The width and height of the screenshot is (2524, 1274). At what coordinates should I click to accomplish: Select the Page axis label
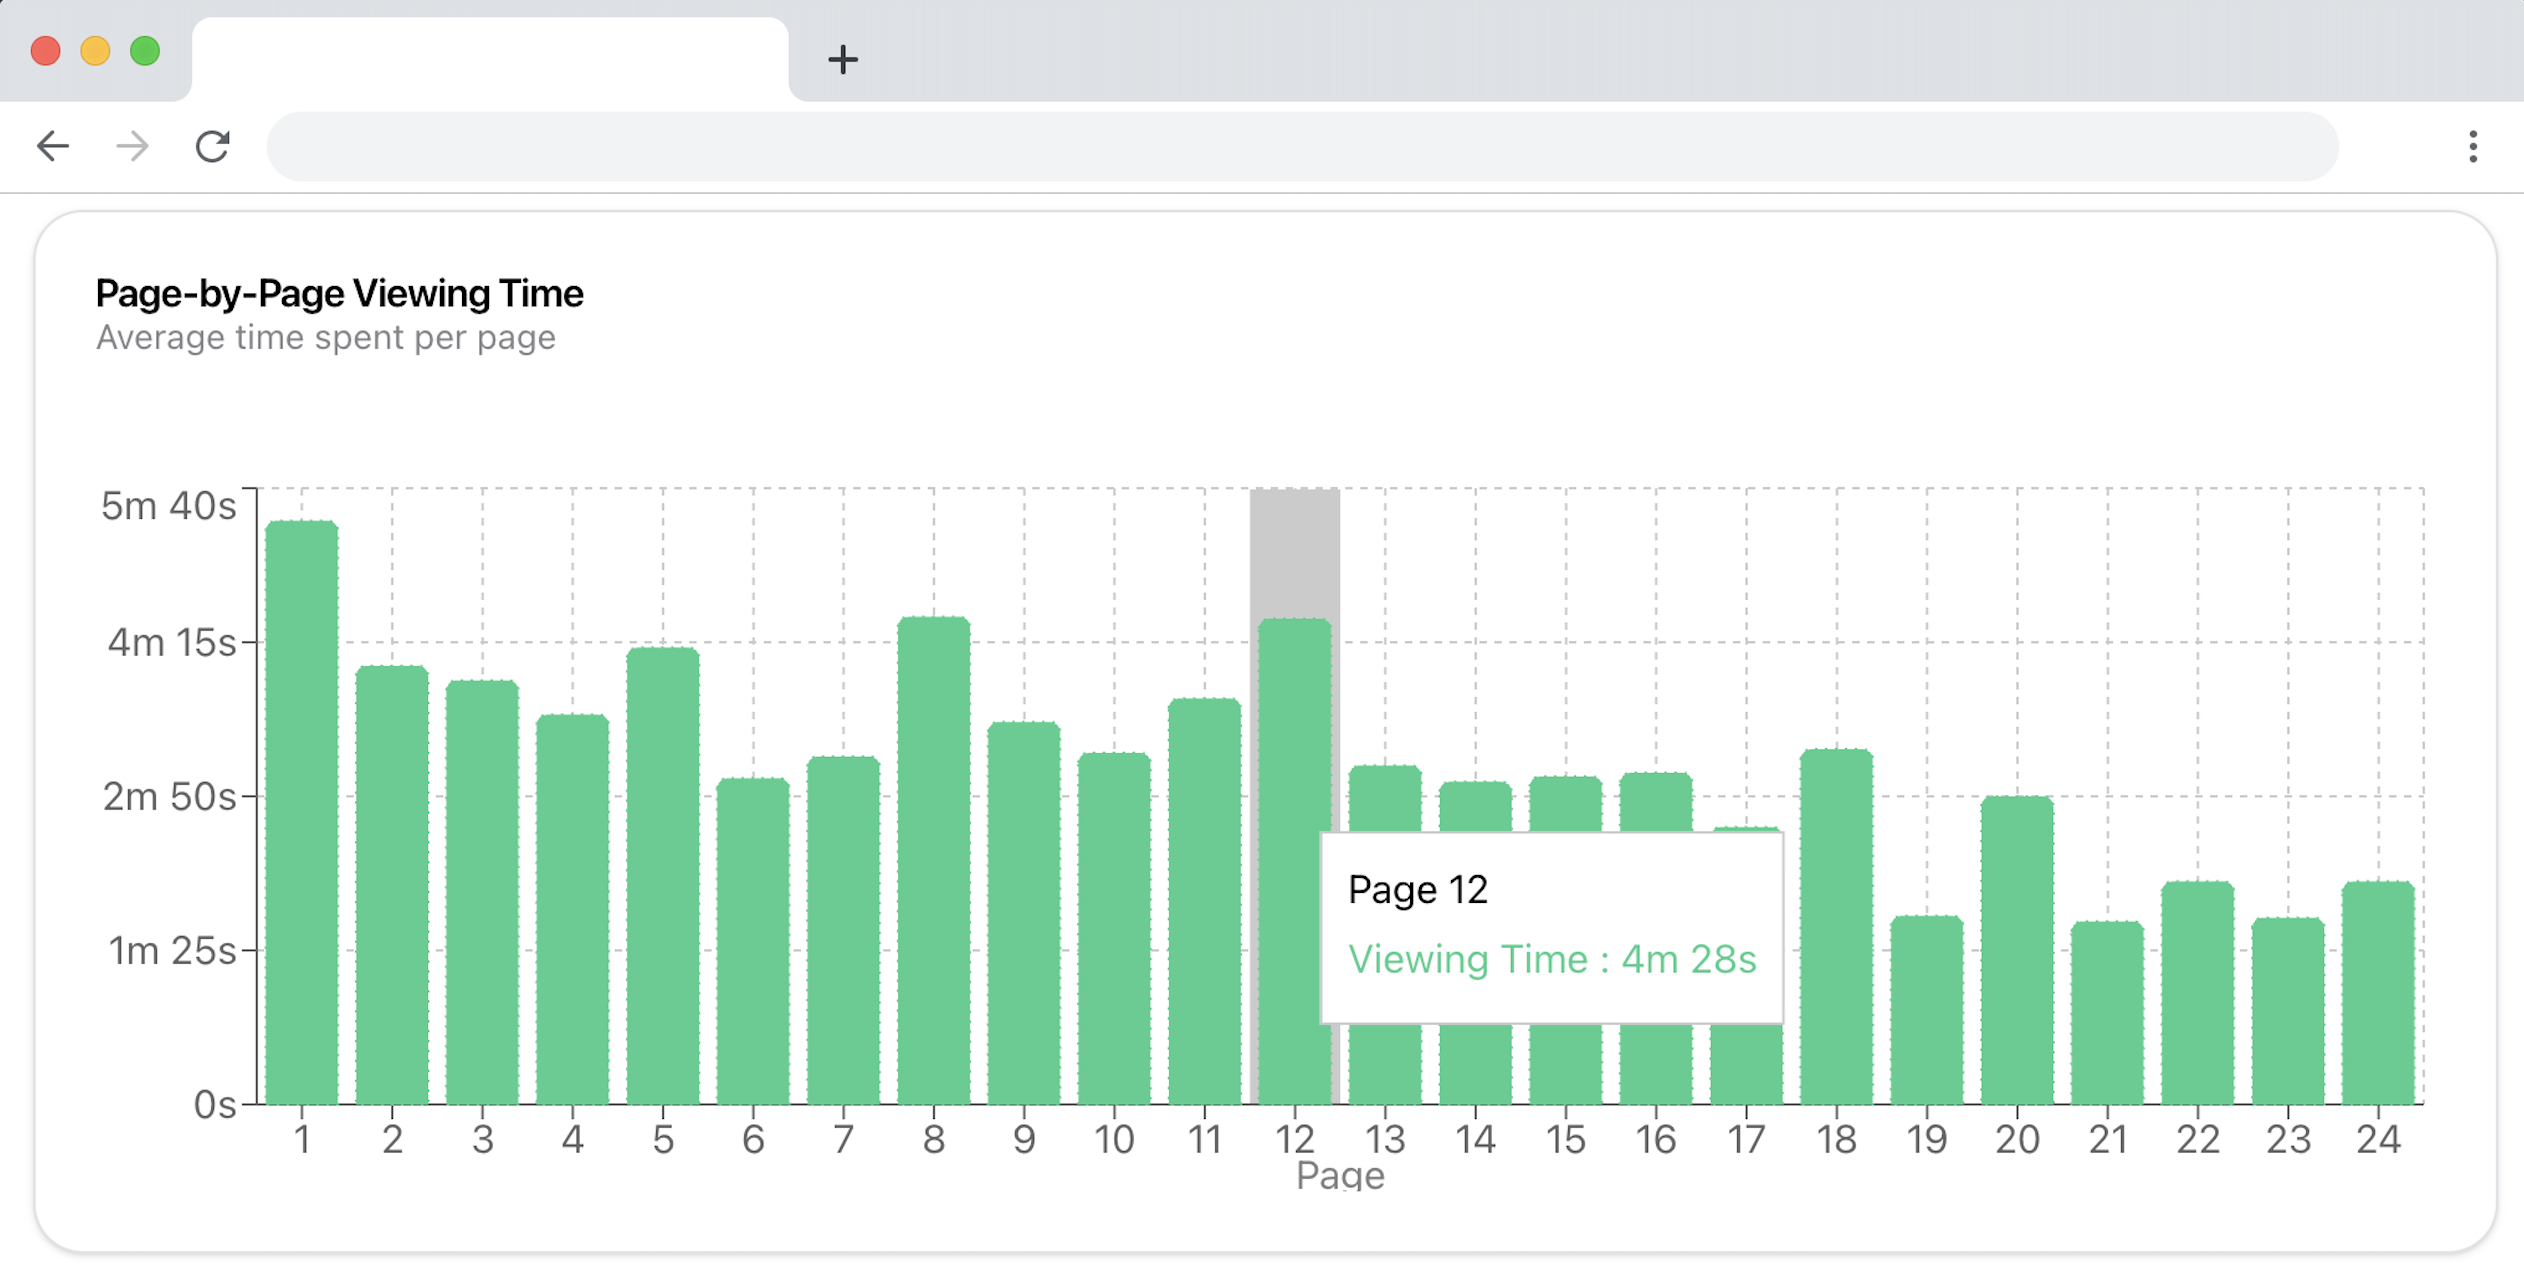point(1340,1175)
